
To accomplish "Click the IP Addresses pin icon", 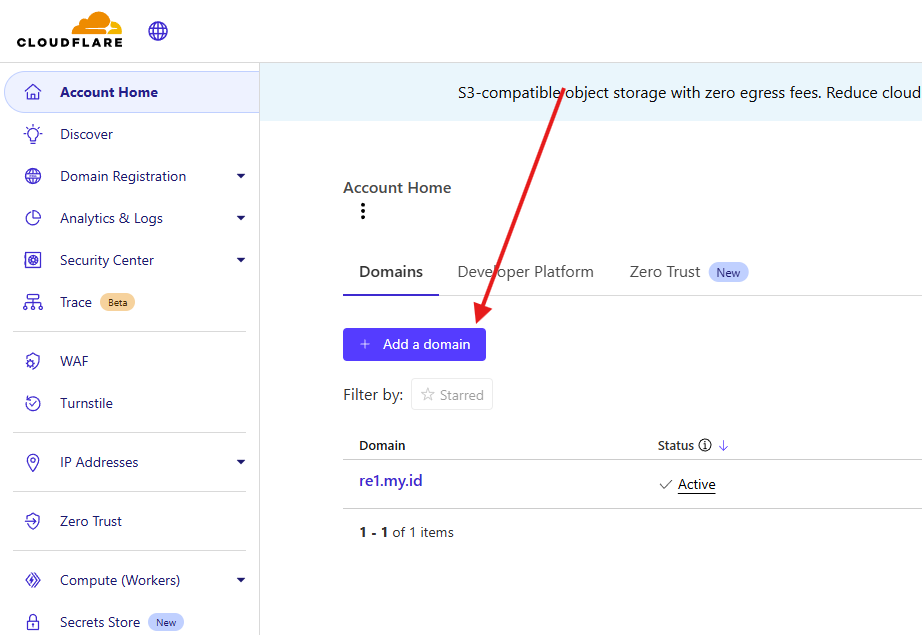I will click(x=33, y=463).
